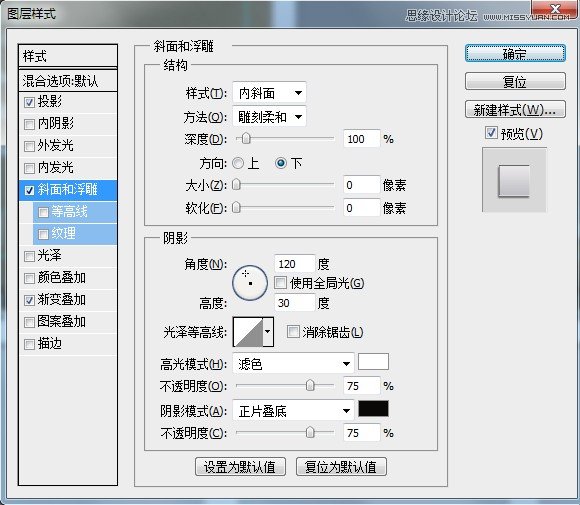Open the 高光模式 滤色 dropdown
Image resolution: width=580 pixels, height=505 pixels.
[293, 364]
